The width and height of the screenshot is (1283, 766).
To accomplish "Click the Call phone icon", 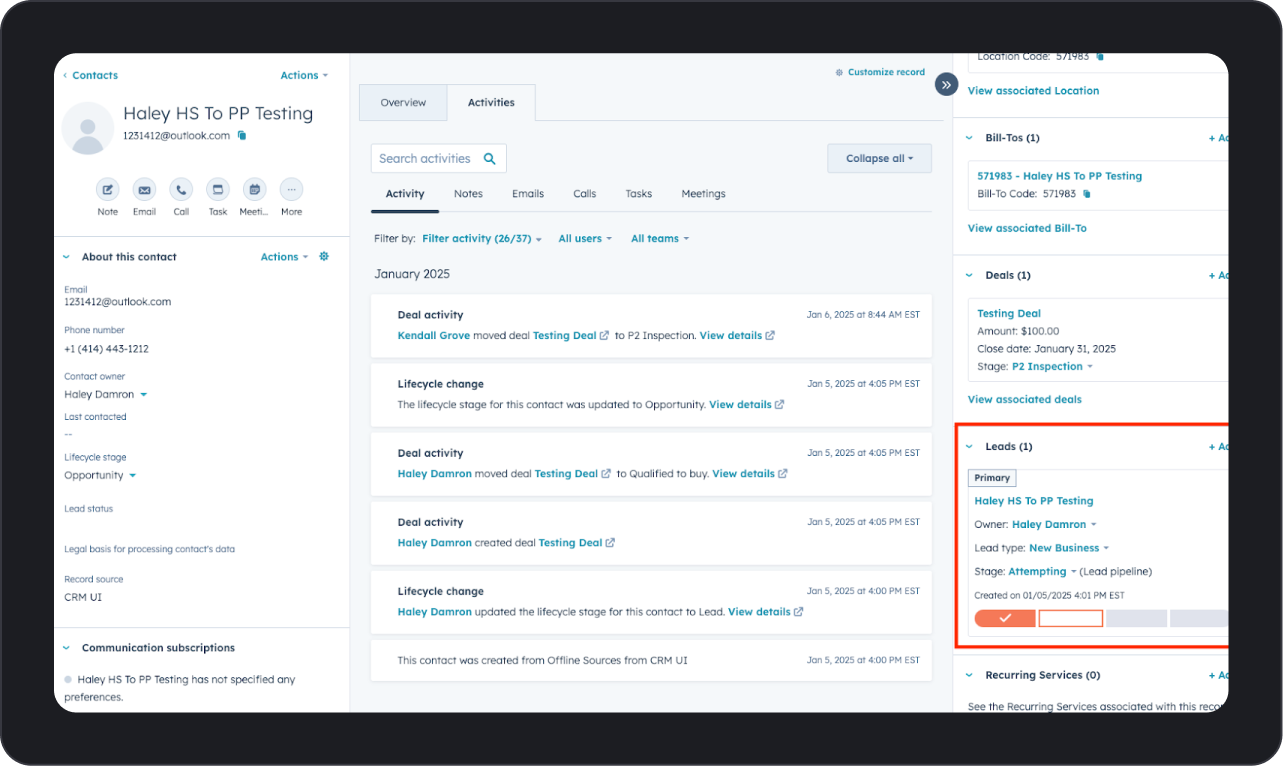I will [x=181, y=189].
